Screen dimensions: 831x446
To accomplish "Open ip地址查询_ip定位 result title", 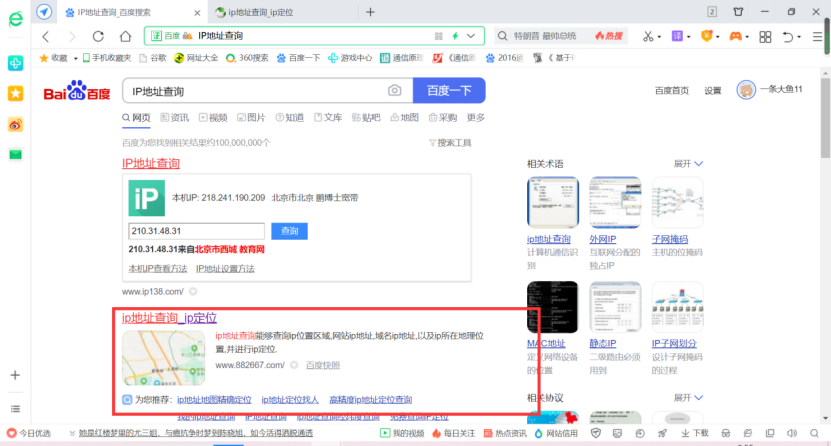I will point(170,318).
